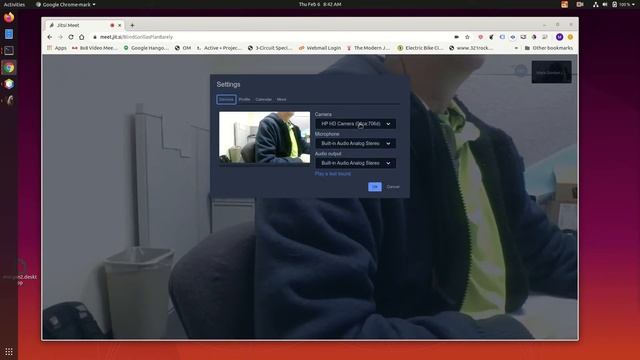Click the camera recording indicator in top bar
Viewport: 640px width, 360px height.
(x=580, y=4)
